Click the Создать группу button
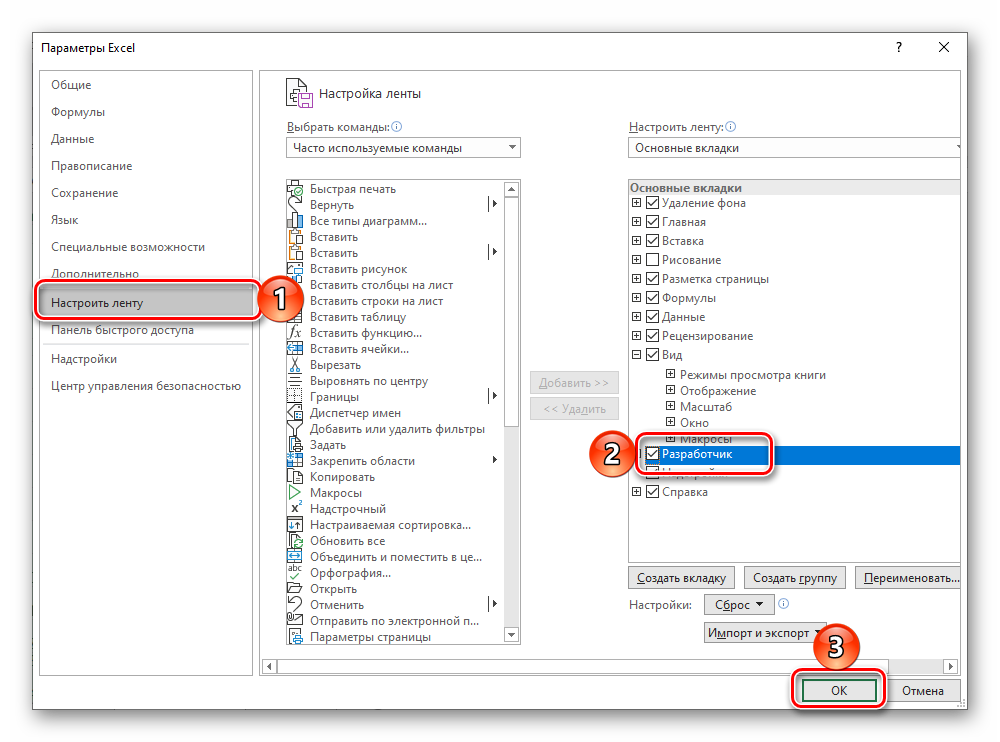 coord(795,578)
